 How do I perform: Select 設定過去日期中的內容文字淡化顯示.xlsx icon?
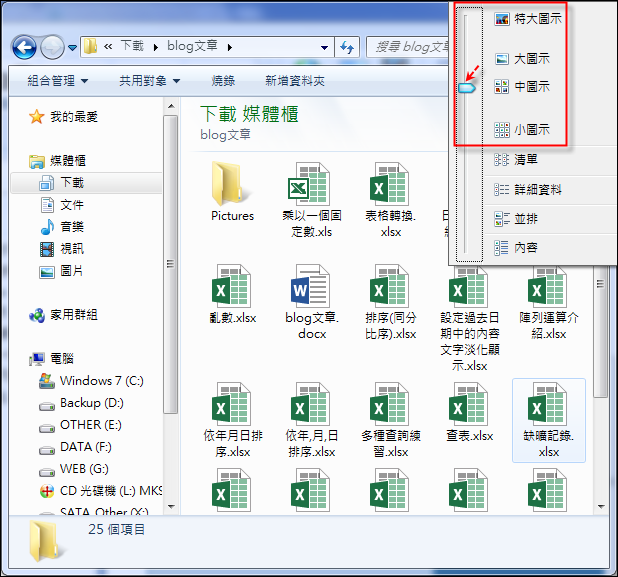click(469, 287)
